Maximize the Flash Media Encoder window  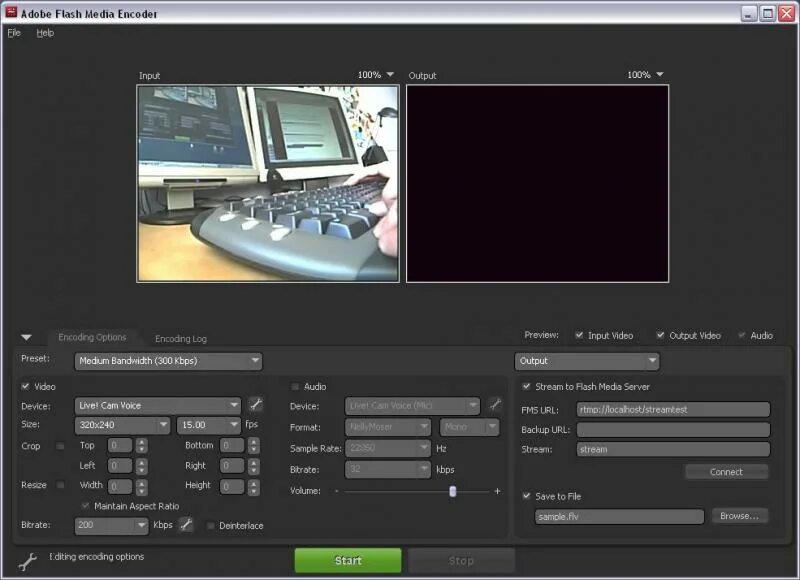point(767,14)
